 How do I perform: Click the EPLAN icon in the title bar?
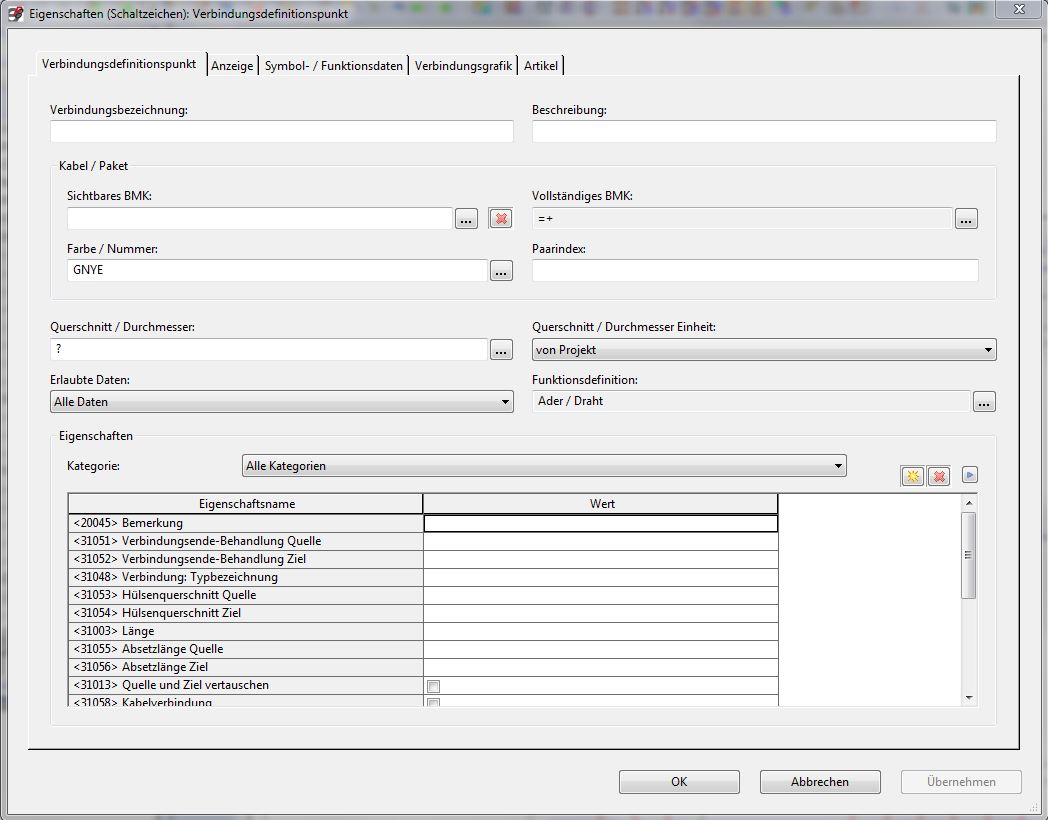[15, 13]
